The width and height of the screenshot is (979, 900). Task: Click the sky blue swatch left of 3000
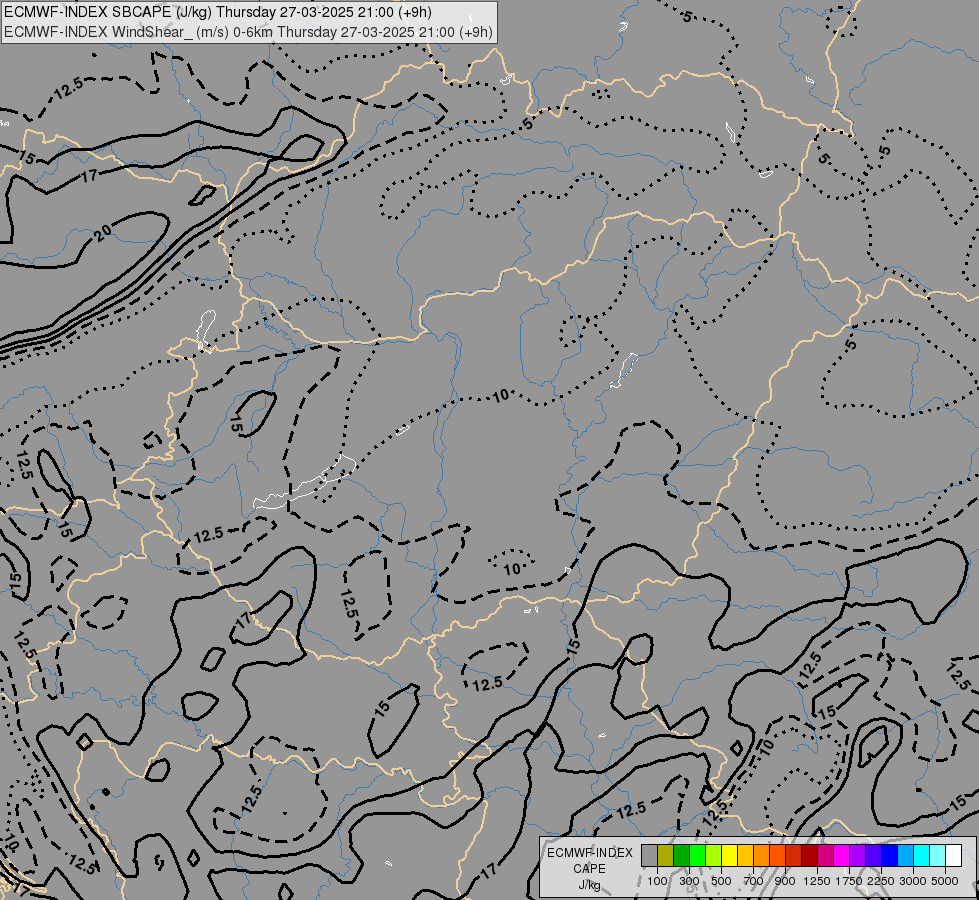905,855
